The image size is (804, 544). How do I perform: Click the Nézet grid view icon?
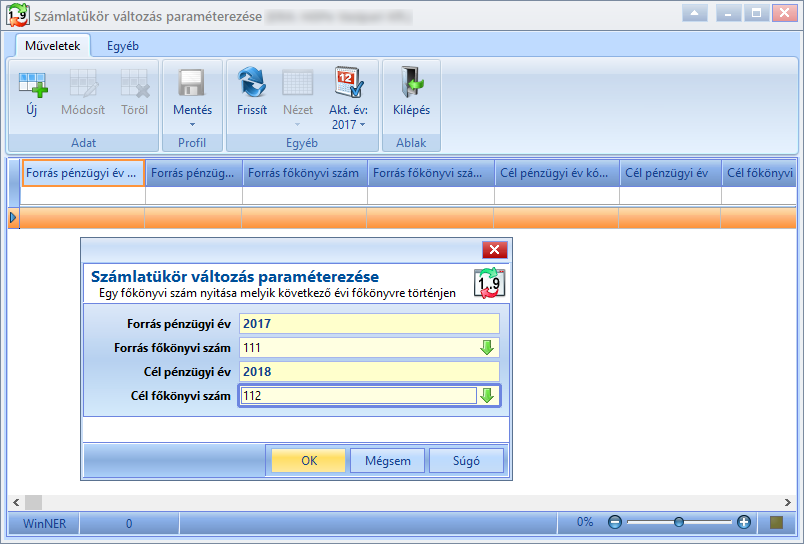[x=298, y=83]
